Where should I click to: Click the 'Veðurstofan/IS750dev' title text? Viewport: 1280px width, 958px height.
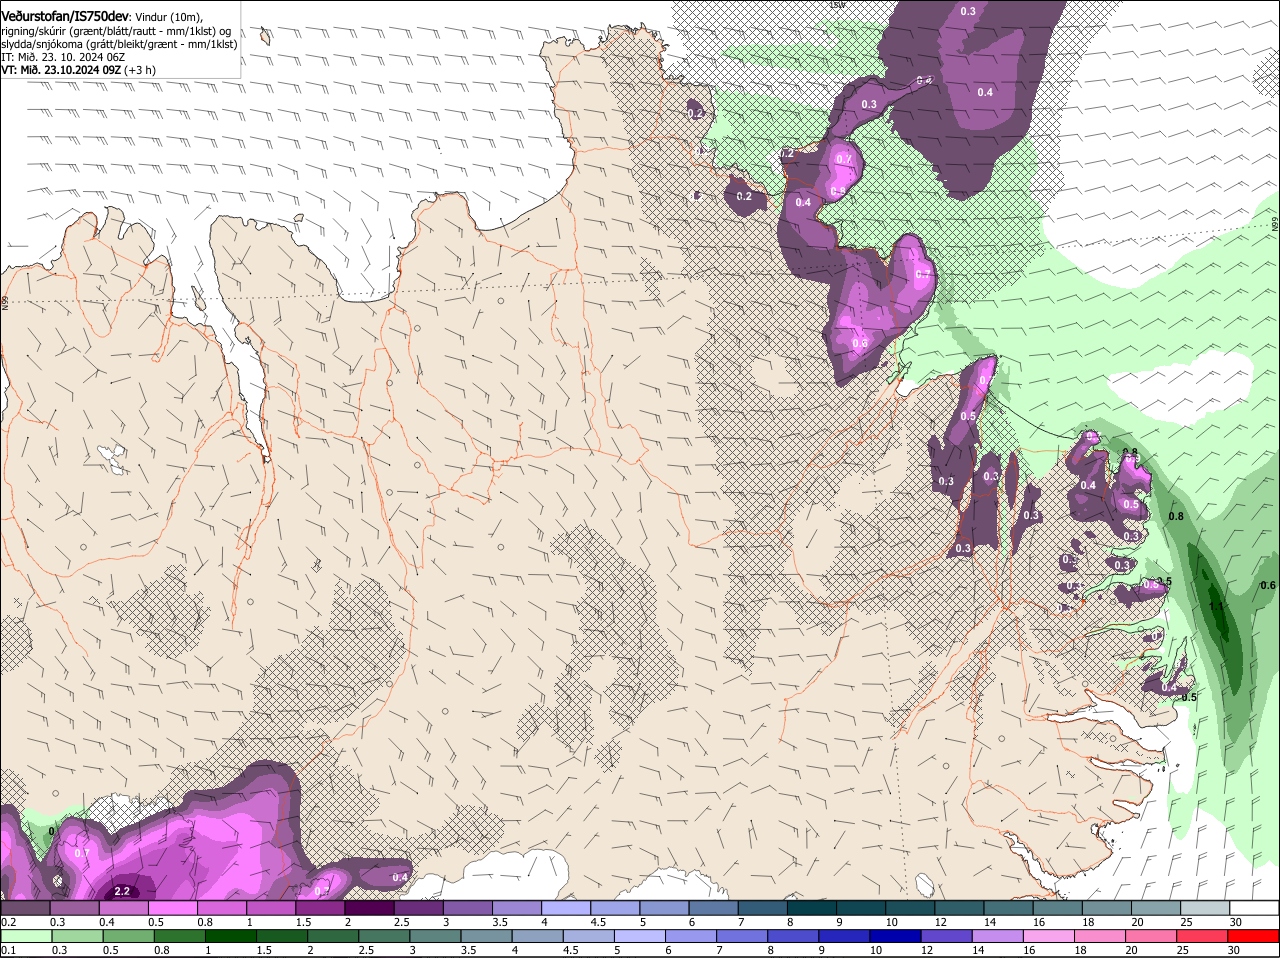click(x=65, y=15)
